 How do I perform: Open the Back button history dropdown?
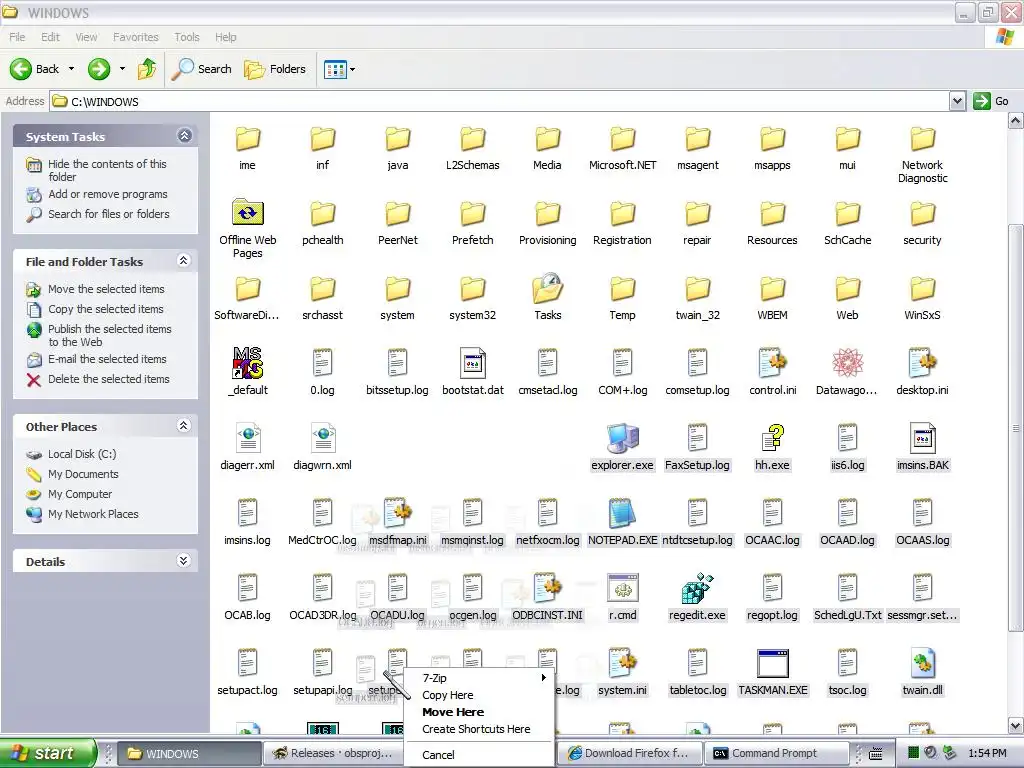click(x=71, y=69)
